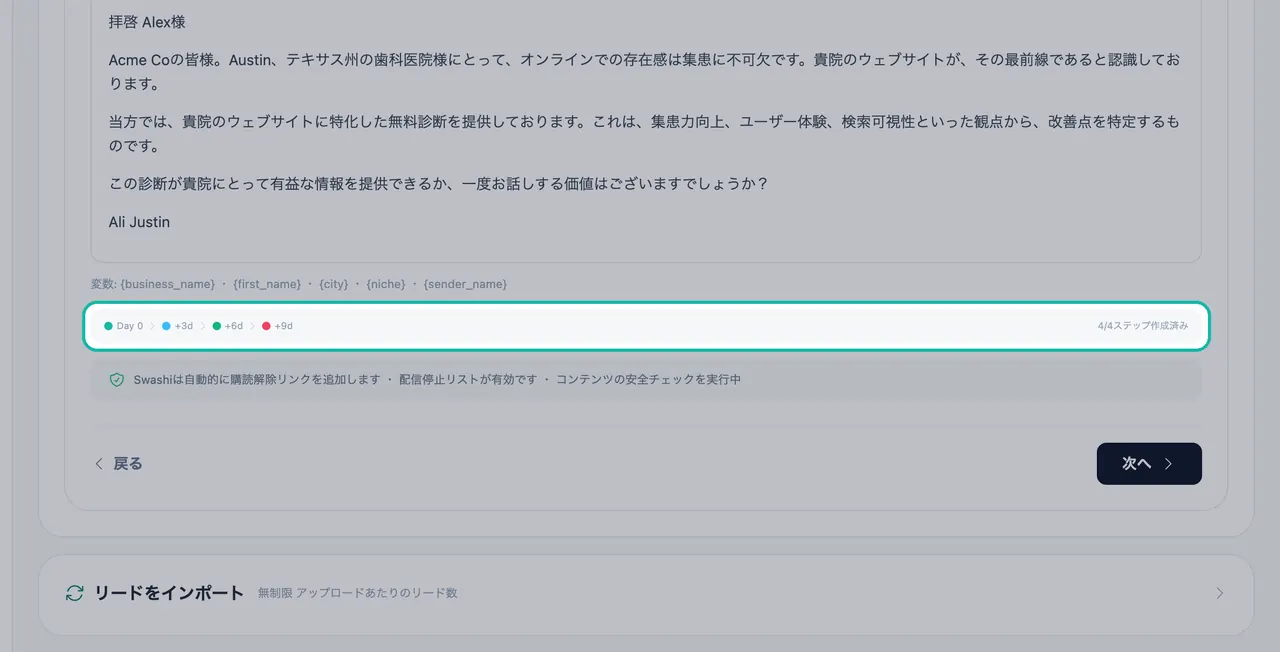Click the 次へ next button
Image resolution: width=1280 pixels, height=652 pixels.
(x=1149, y=464)
